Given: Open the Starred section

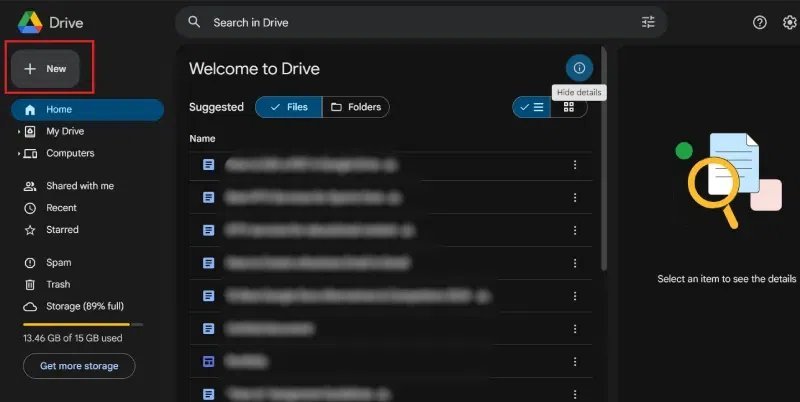Looking at the screenshot, I should click(62, 230).
